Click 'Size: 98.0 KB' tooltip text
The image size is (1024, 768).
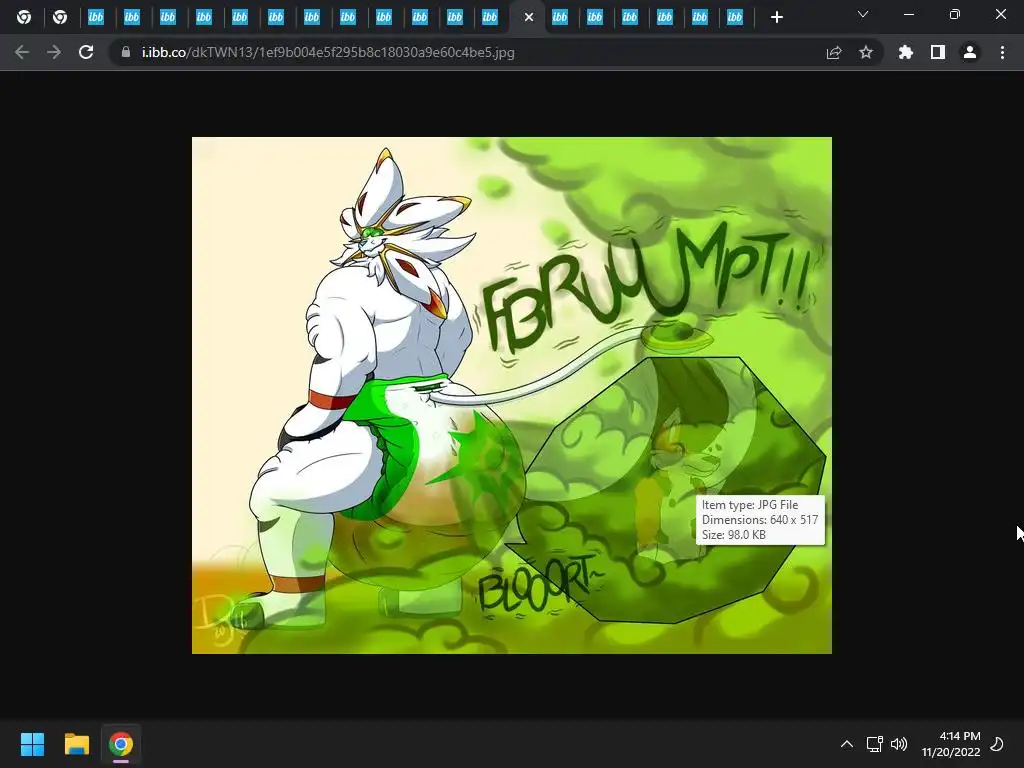(x=733, y=535)
